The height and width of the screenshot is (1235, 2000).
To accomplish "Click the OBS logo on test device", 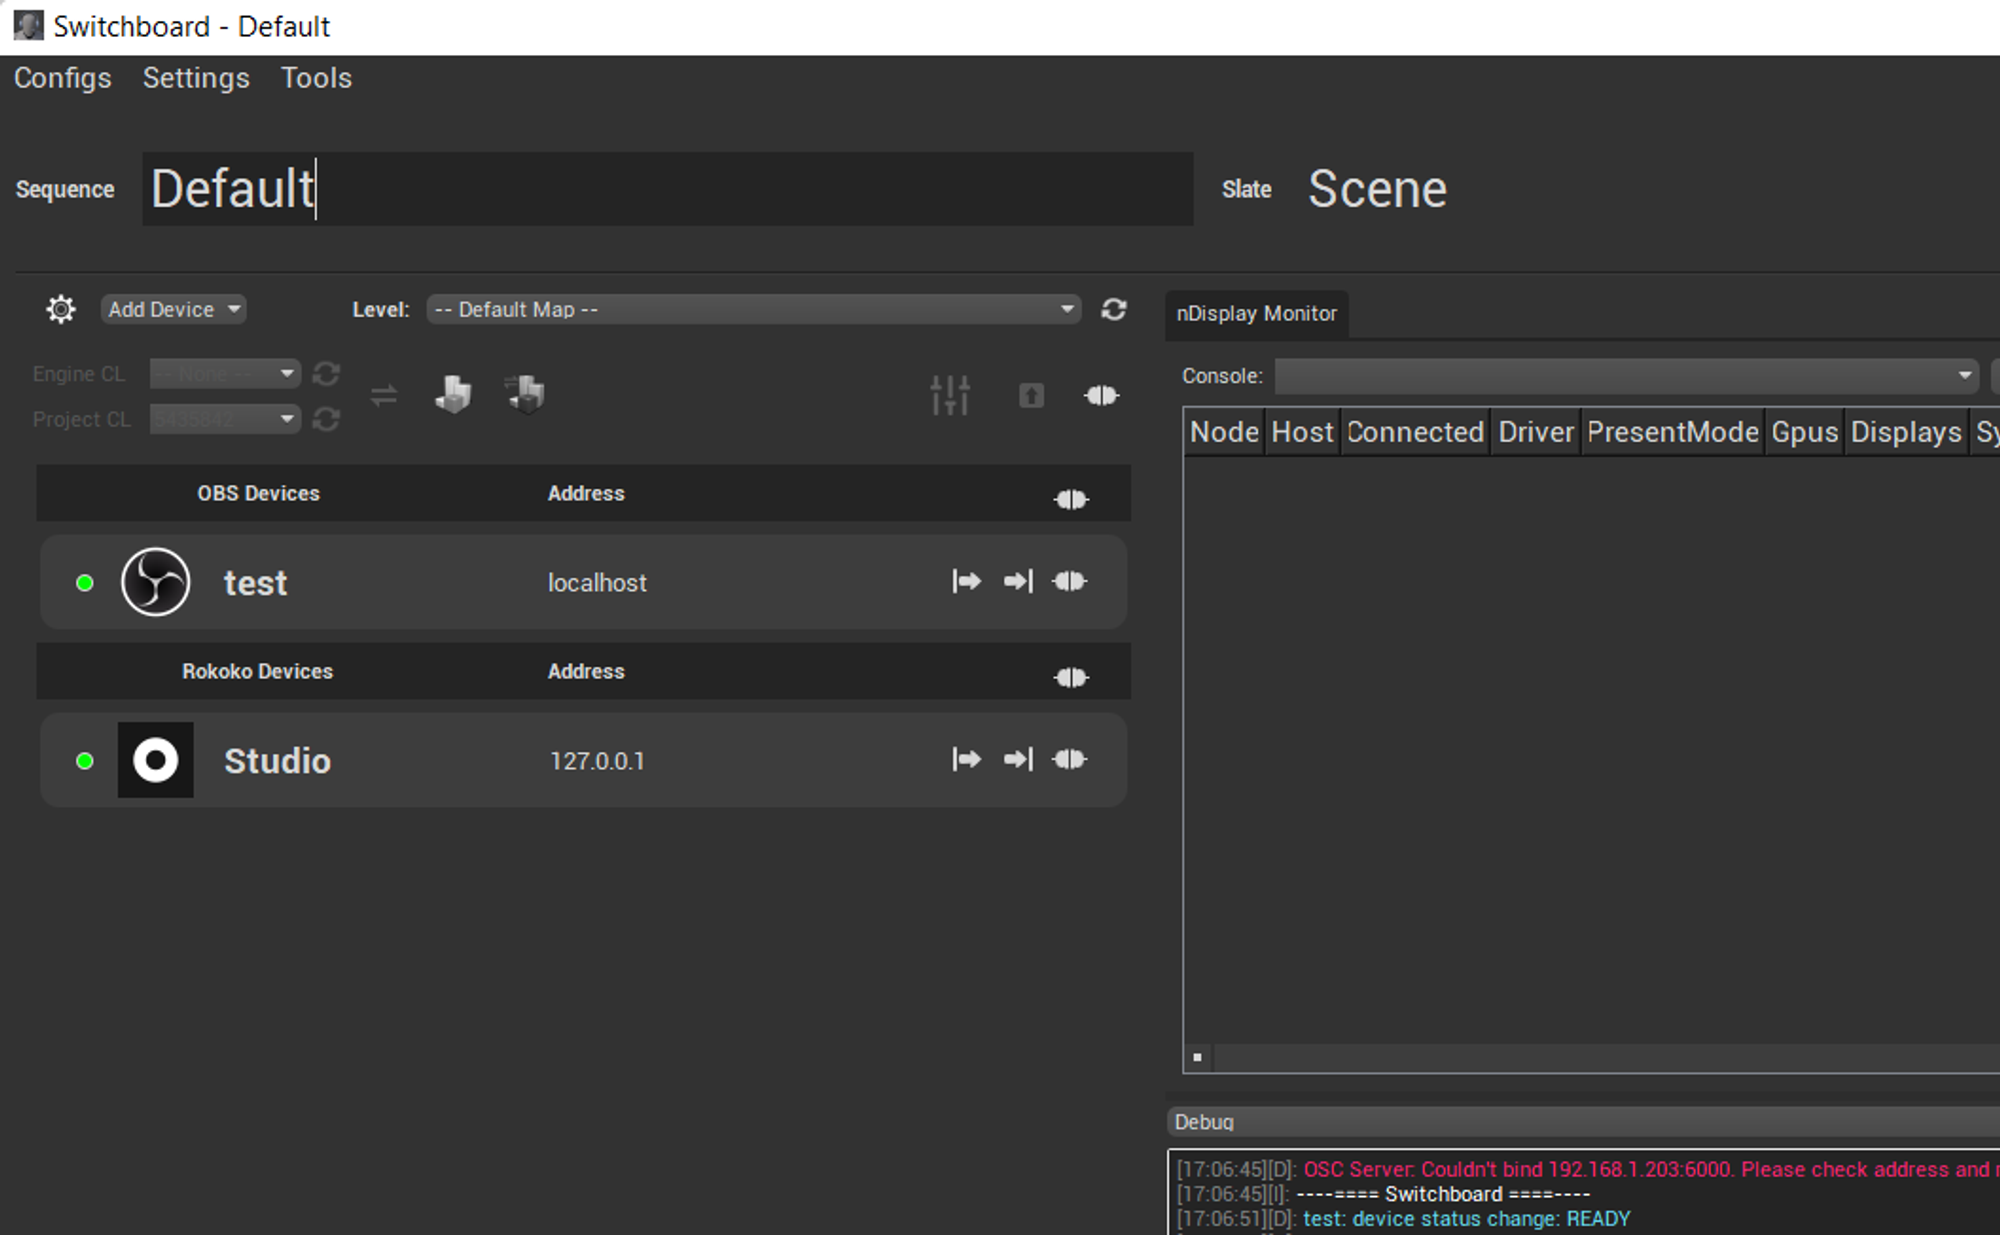I will pos(156,582).
